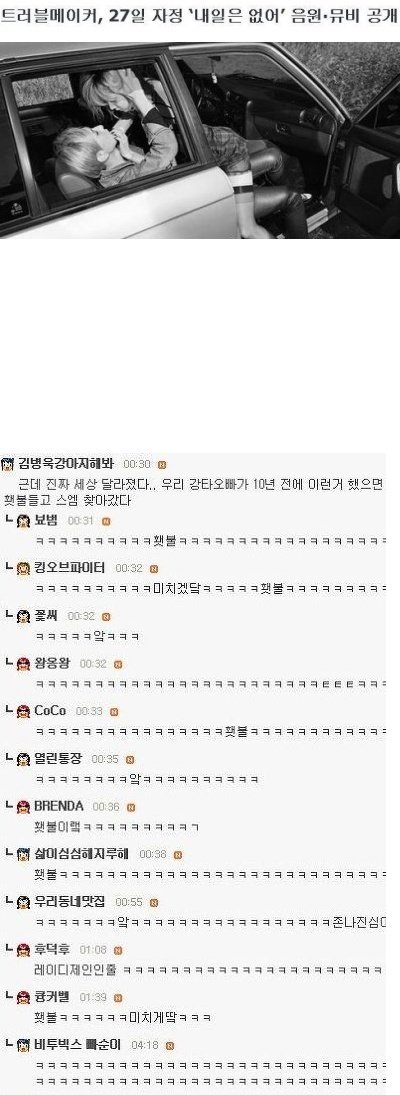The image size is (400, 1095).
Task: Click the 트러블메이커 article headline
Action: pyautogui.click(x=200, y=17)
